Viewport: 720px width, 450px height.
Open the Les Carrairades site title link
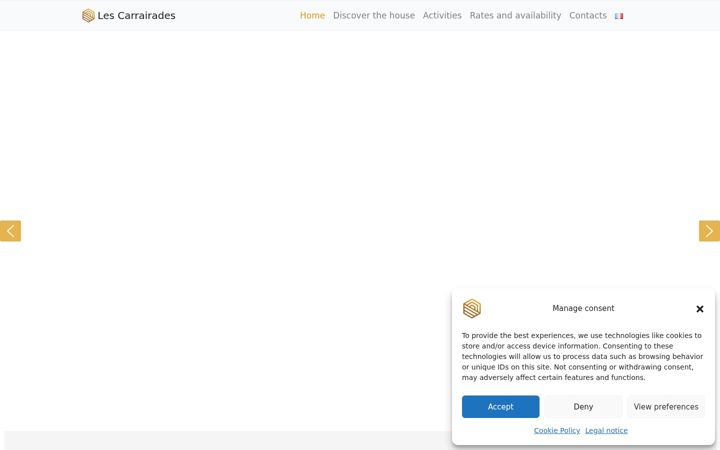click(x=136, y=16)
